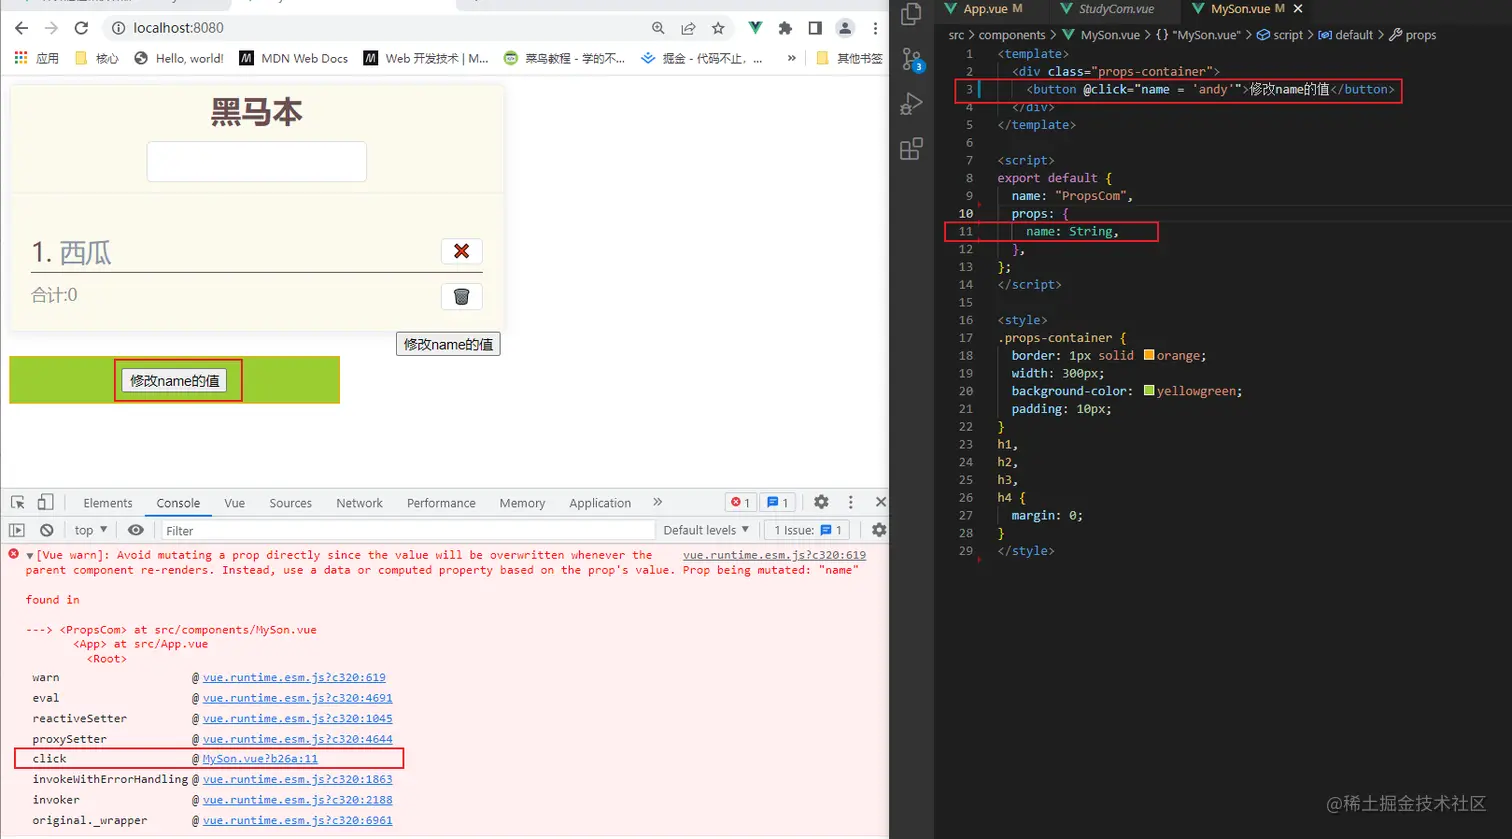Select the DevTools inspect element tool
The height and width of the screenshot is (839, 1512).
pos(18,503)
